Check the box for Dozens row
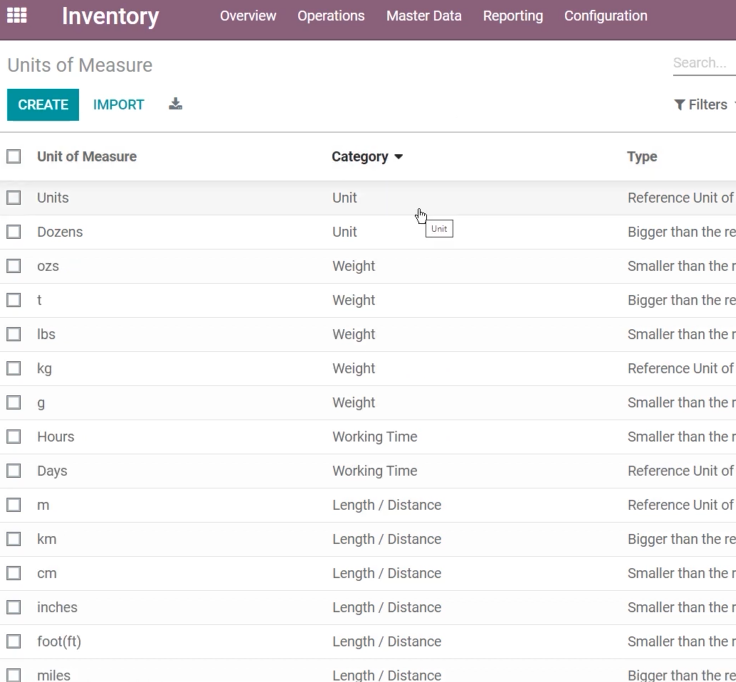The width and height of the screenshot is (736, 682). pos(14,232)
